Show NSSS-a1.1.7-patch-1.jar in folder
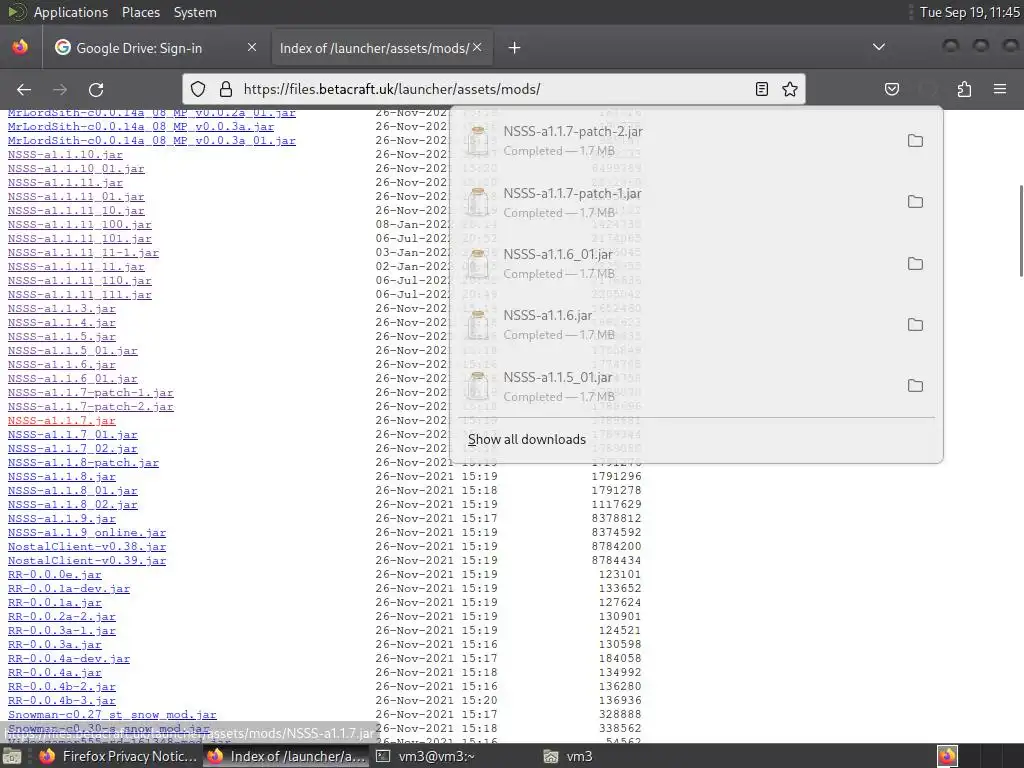The width and height of the screenshot is (1024, 768). 915,202
